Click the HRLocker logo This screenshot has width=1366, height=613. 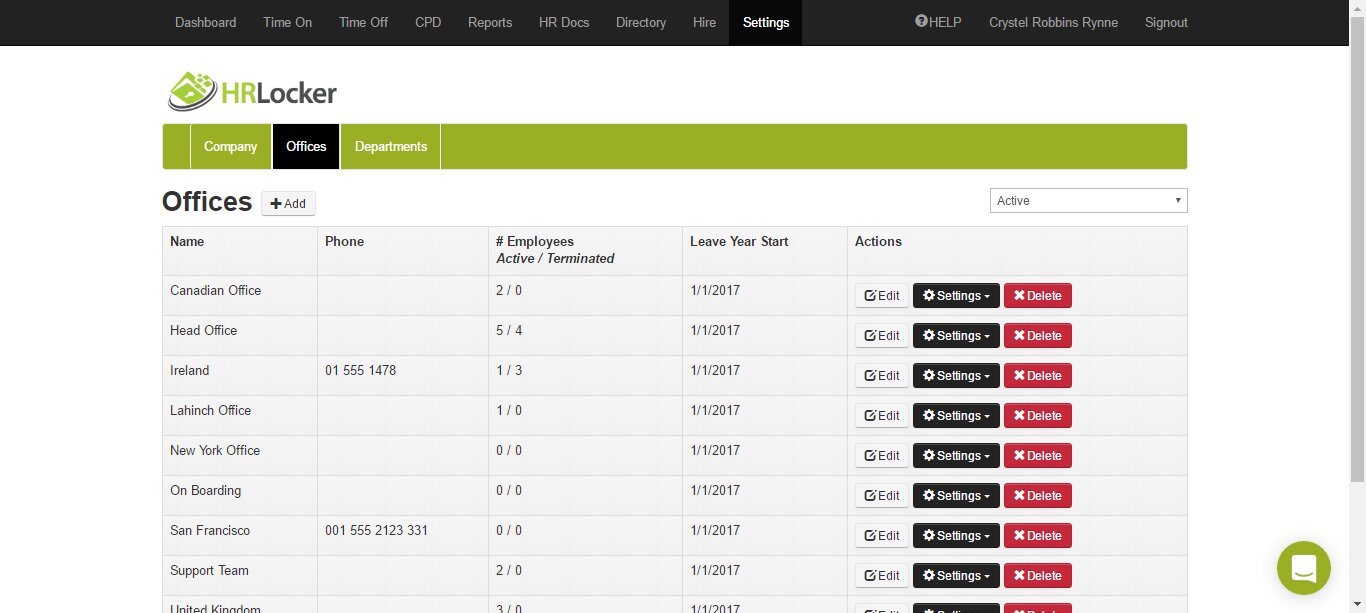pos(253,92)
